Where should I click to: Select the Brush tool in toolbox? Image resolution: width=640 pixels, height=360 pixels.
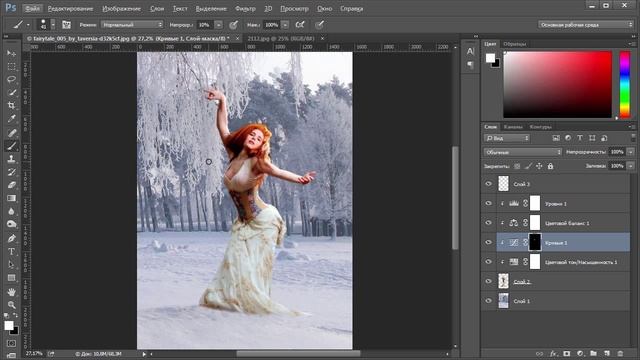(x=11, y=146)
